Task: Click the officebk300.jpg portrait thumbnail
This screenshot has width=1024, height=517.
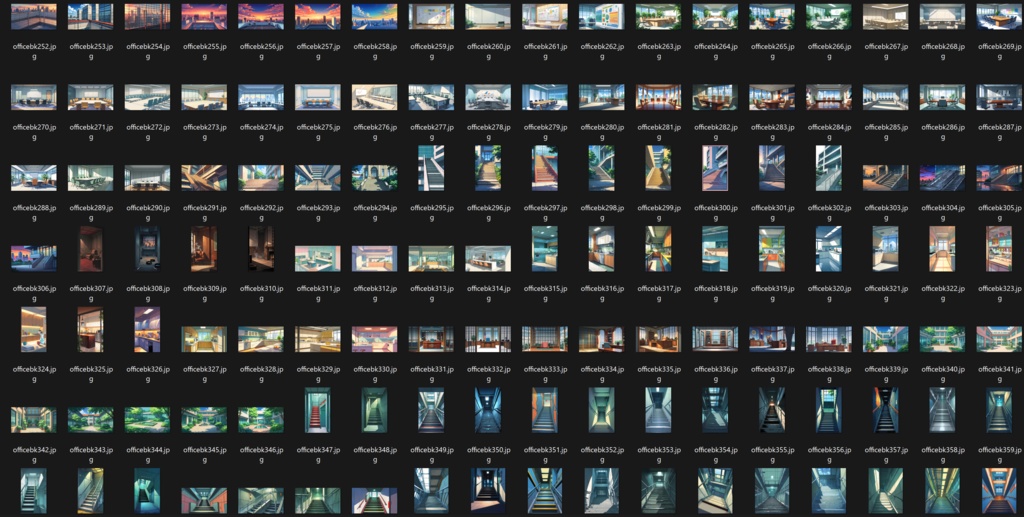Action: (716, 168)
